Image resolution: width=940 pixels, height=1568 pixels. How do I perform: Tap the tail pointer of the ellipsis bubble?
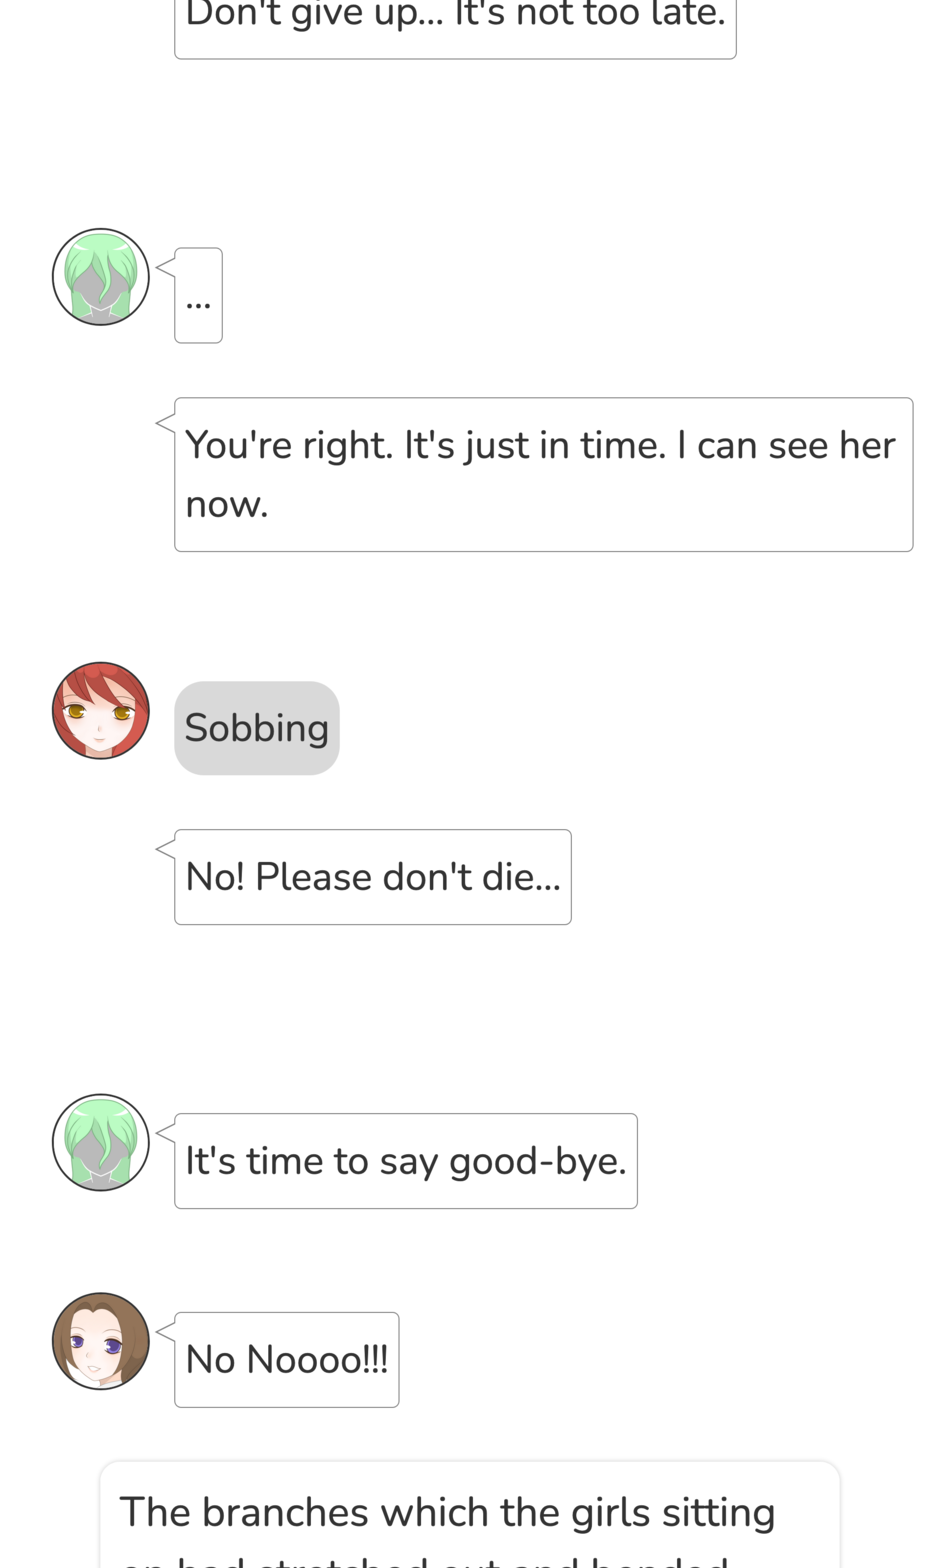(166, 268)
